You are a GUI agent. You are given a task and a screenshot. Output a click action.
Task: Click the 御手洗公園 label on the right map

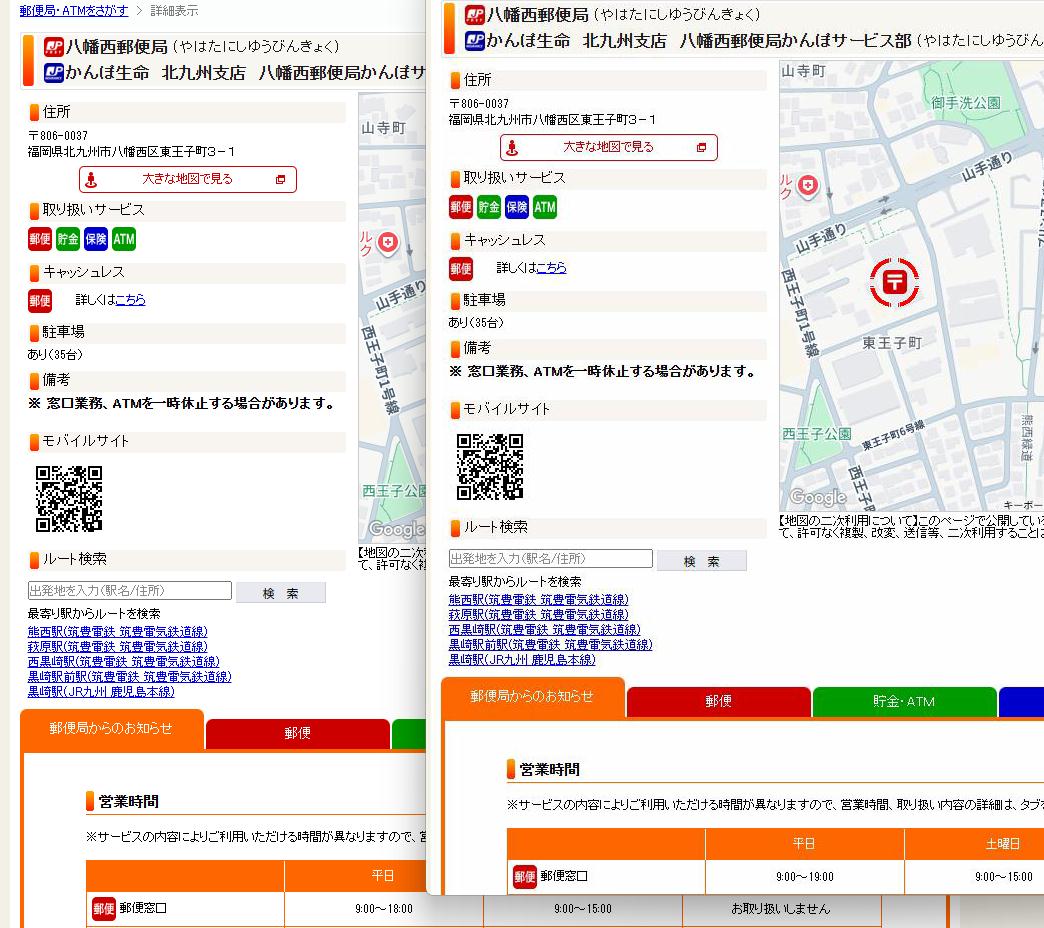965,103
